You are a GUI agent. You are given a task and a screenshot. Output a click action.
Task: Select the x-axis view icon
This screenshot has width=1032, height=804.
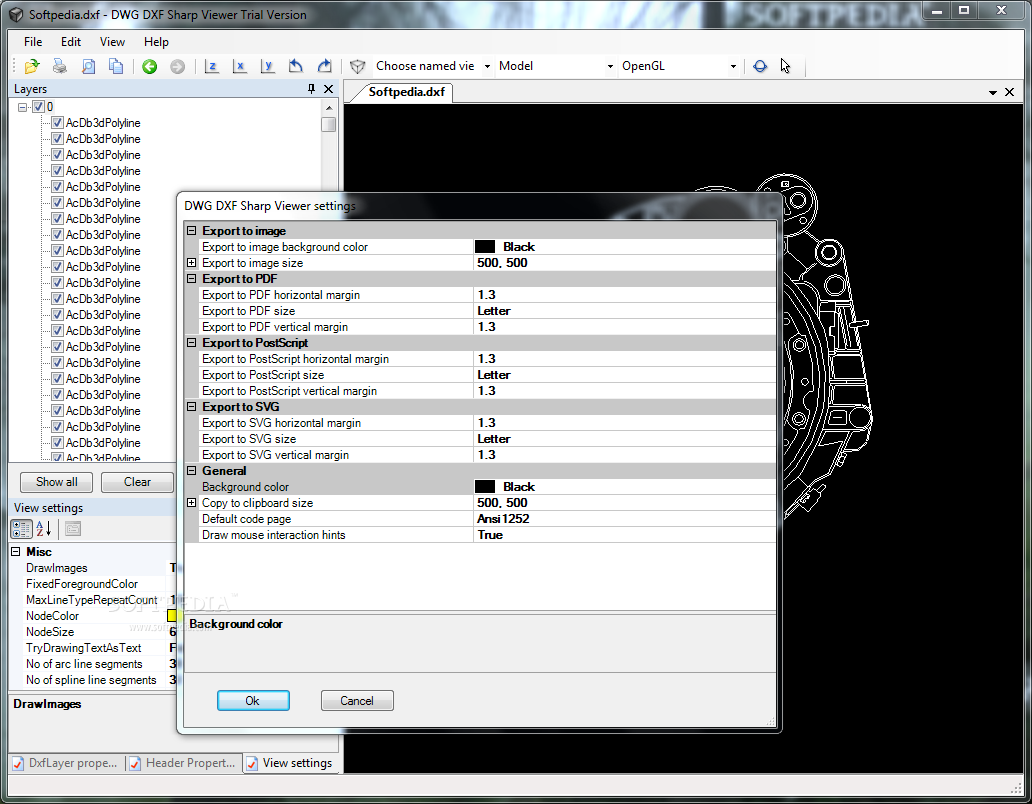[x=240, y=66]
